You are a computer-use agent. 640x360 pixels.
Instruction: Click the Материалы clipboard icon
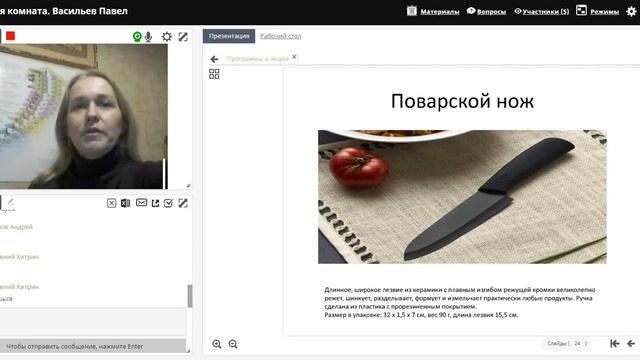(x=412, y=11)
